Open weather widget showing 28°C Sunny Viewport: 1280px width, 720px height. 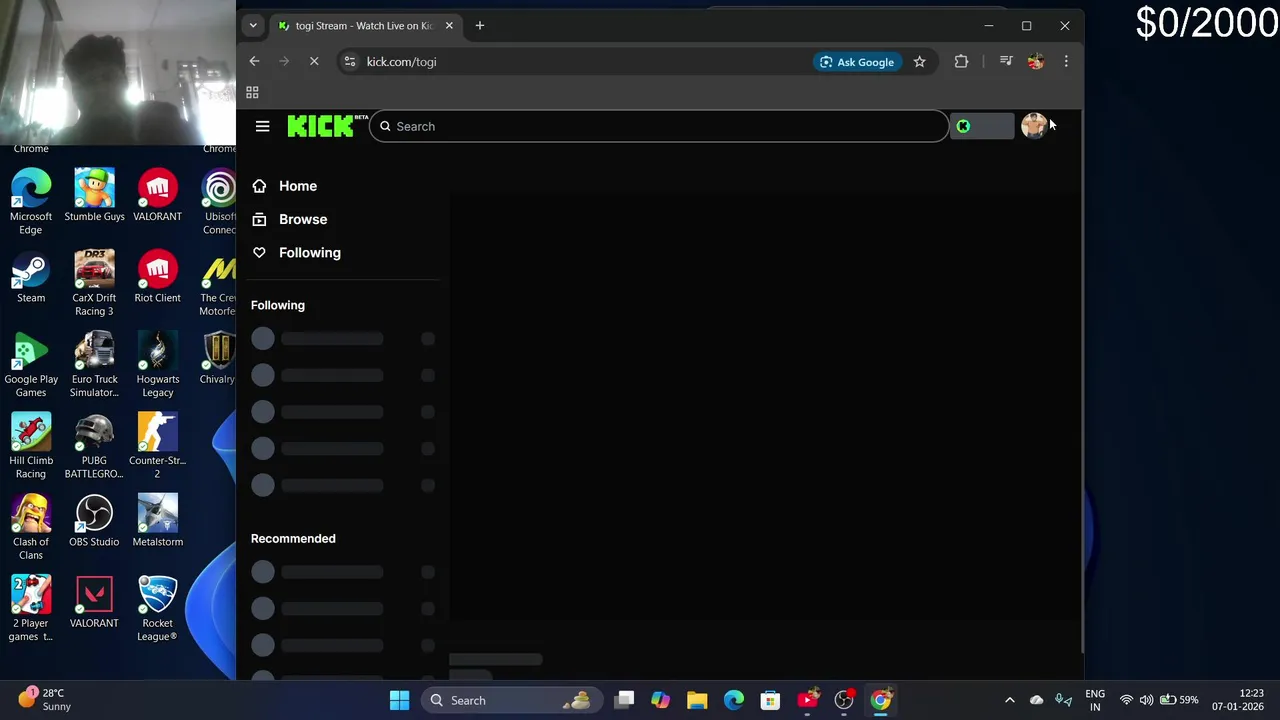click(x=45, y=699)
